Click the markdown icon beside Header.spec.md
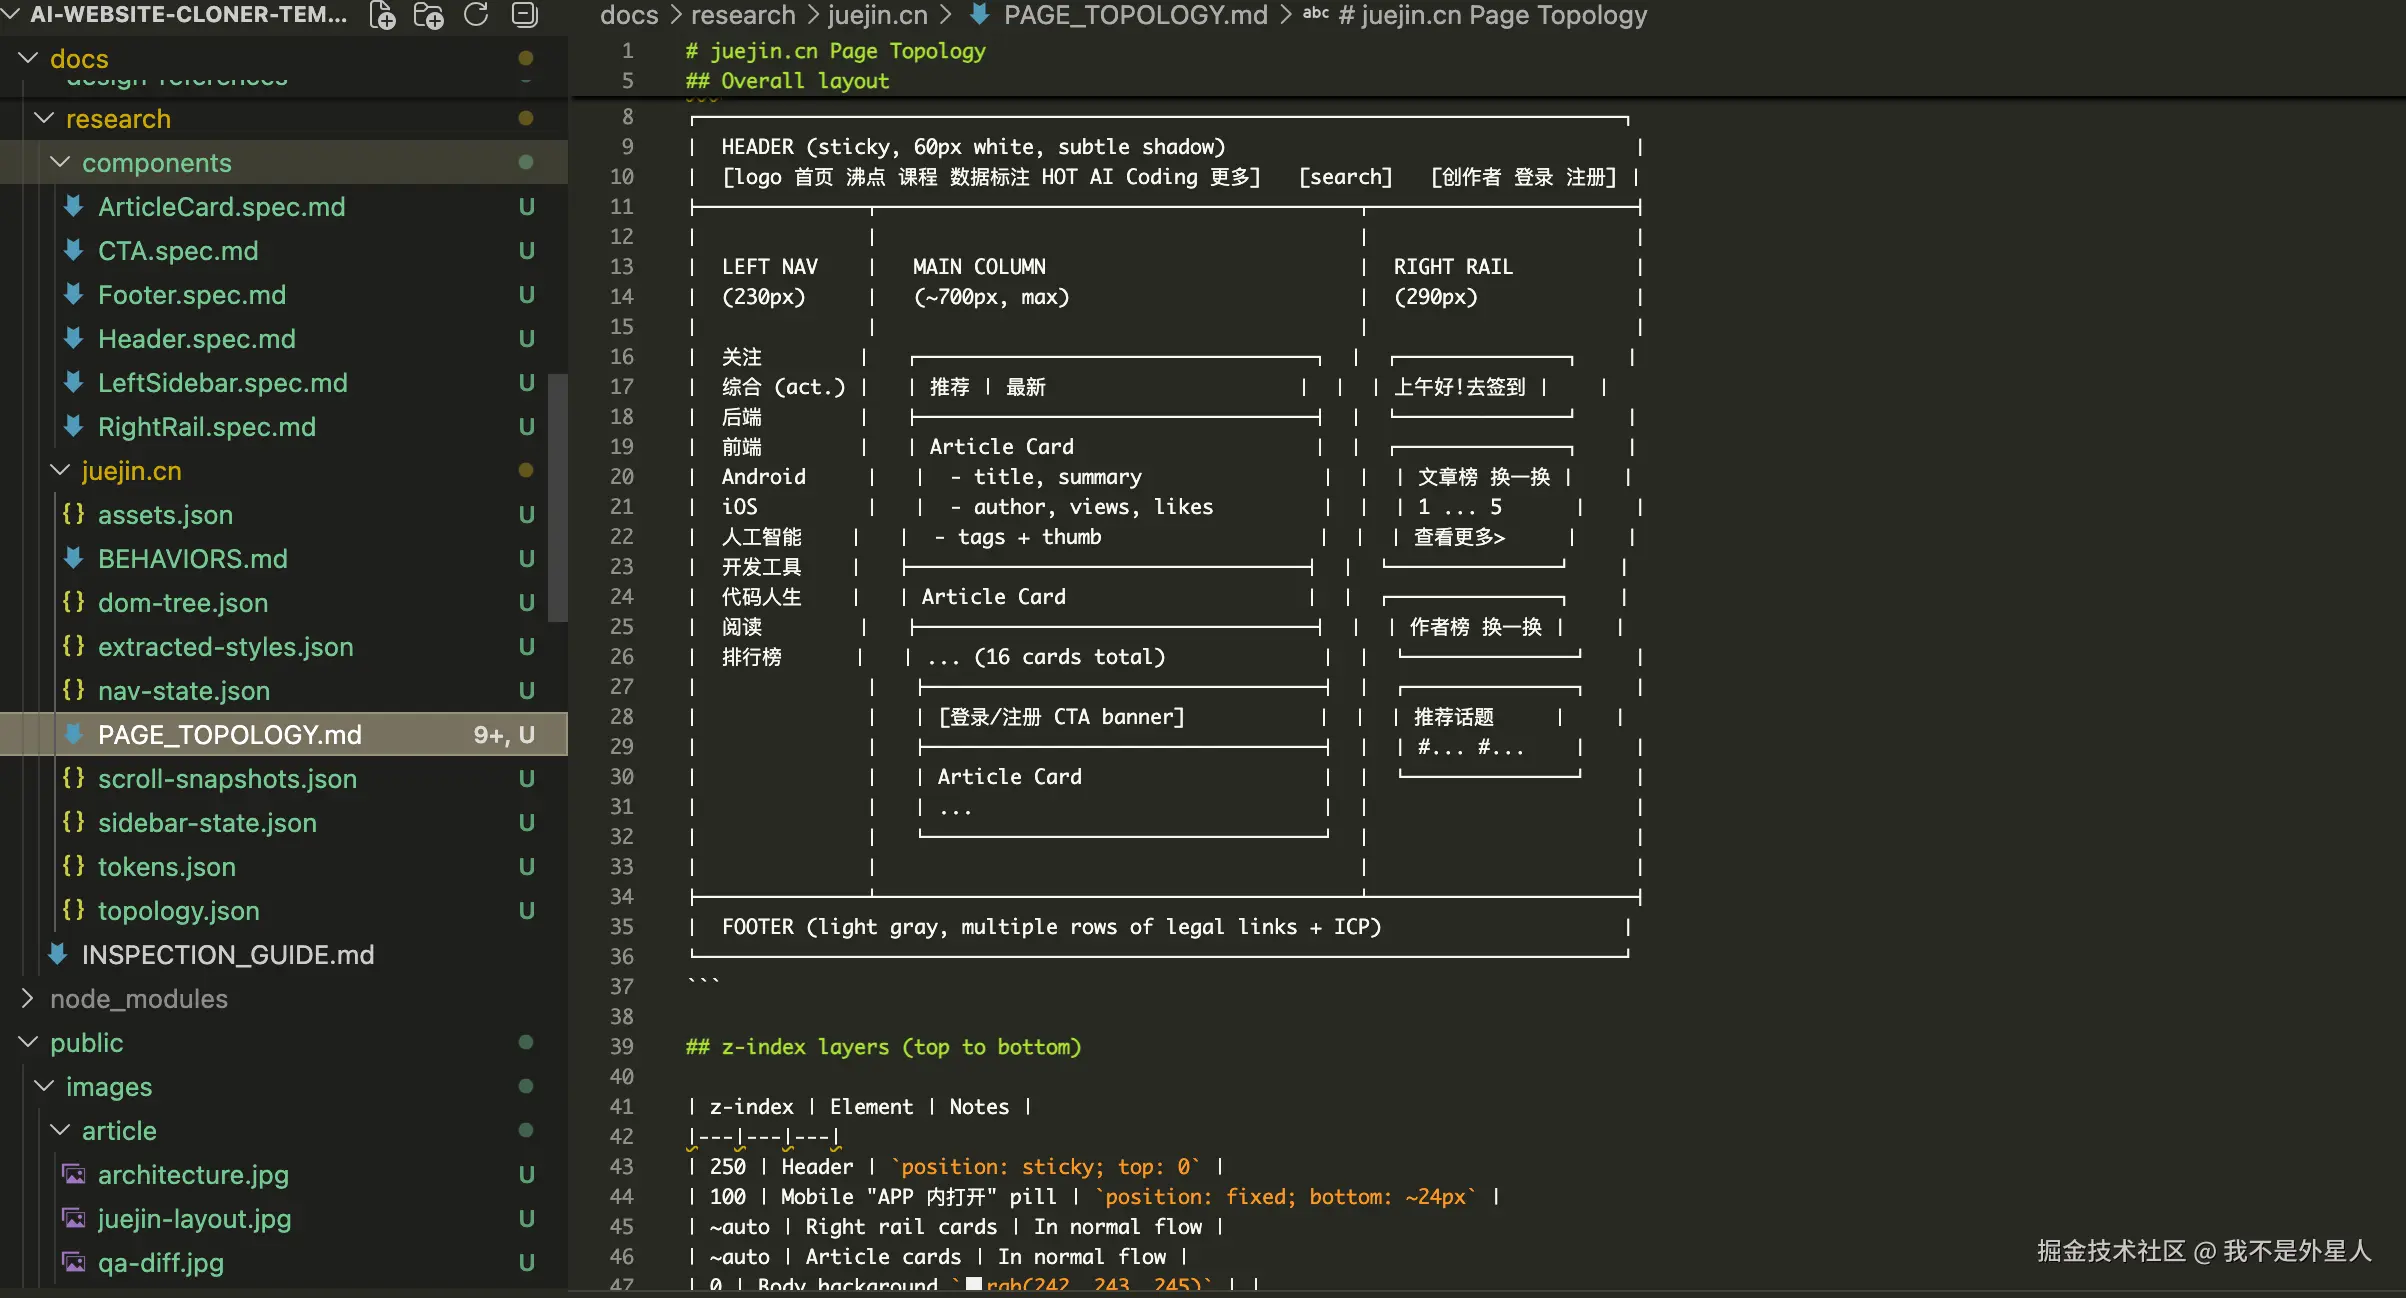2406x1298 pixels. tap(73, 338)
